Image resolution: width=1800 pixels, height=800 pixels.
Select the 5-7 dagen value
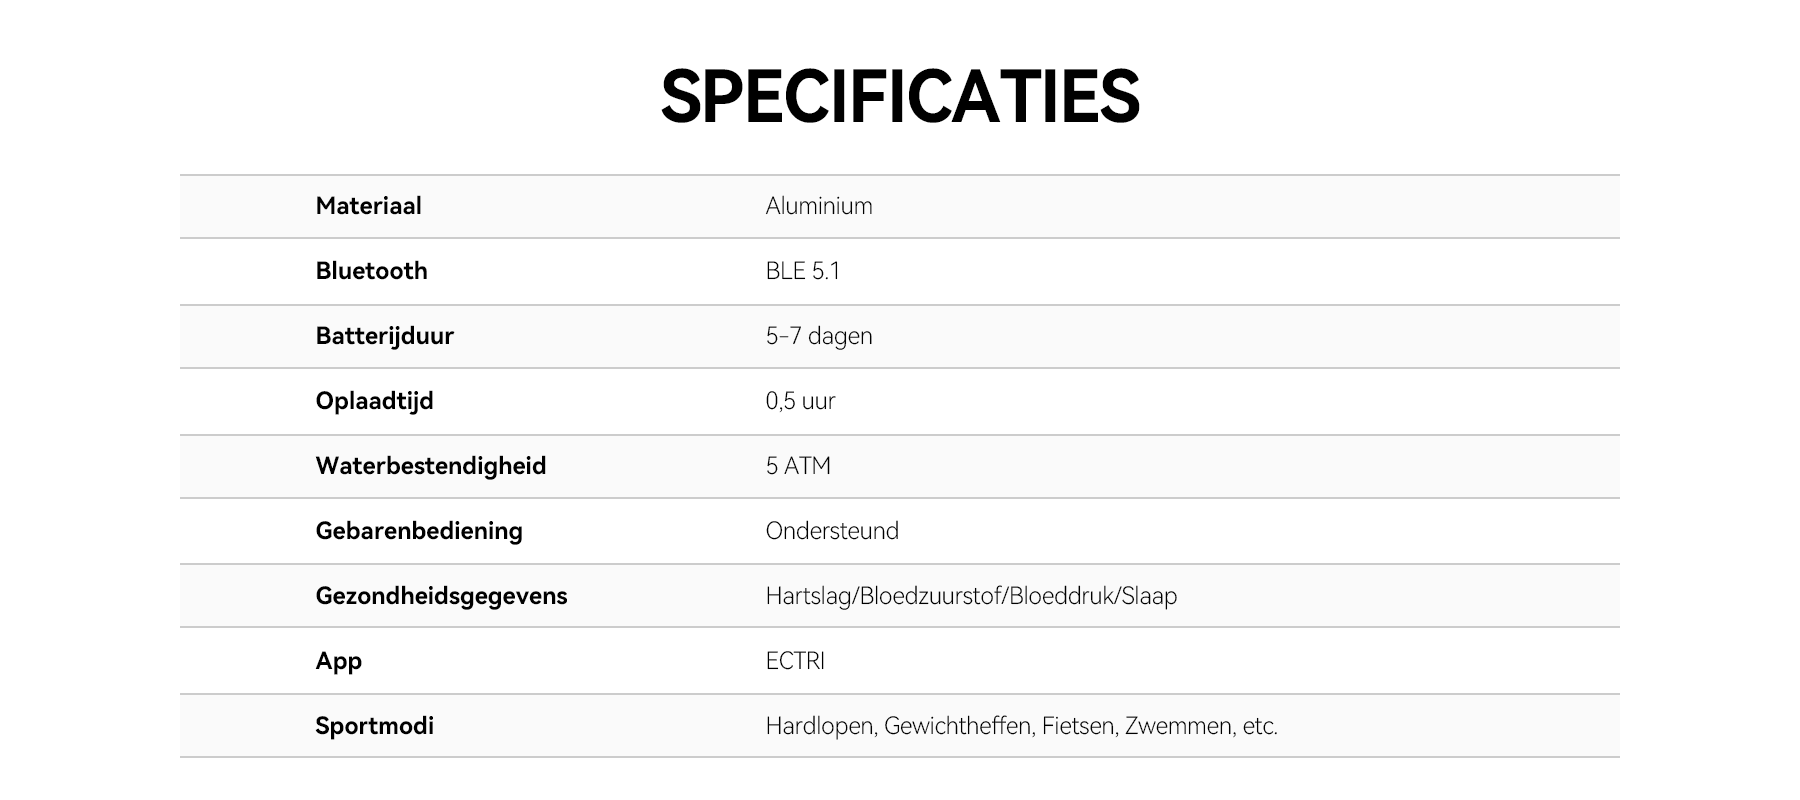coord(819,336)
